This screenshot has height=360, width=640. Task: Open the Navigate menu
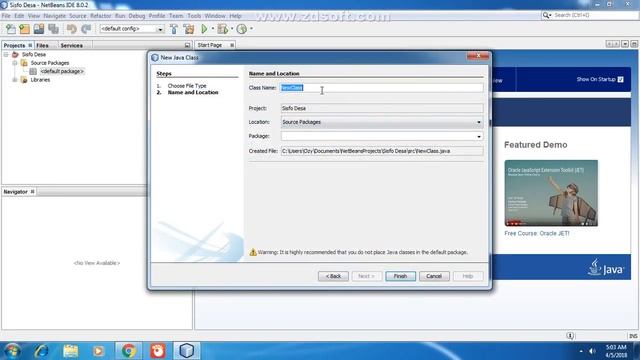[55, 16]
